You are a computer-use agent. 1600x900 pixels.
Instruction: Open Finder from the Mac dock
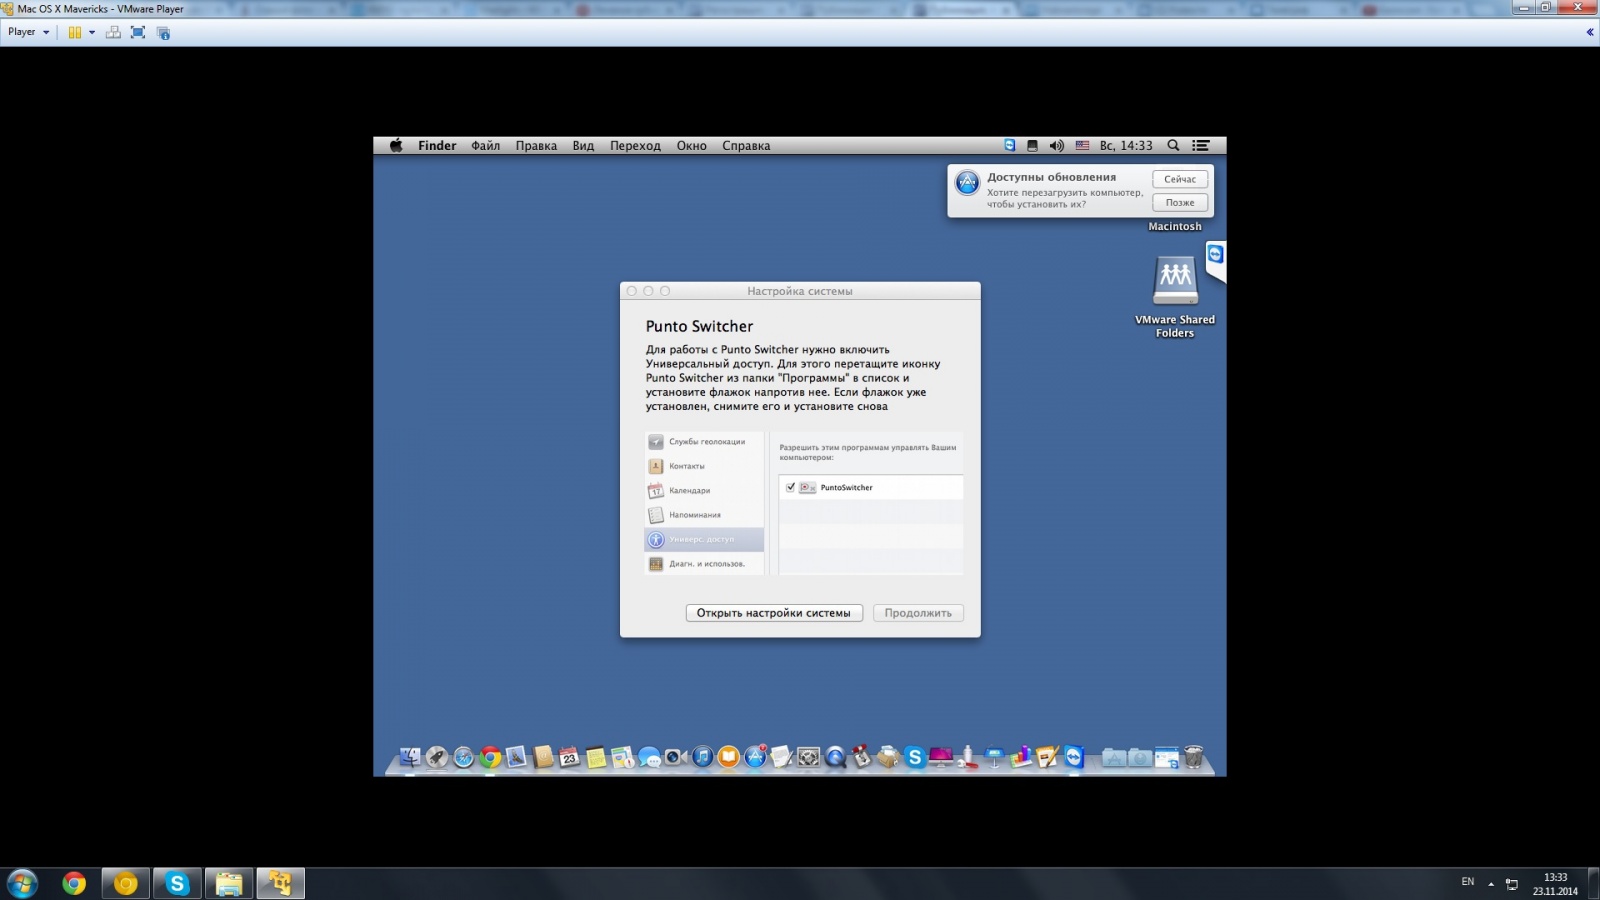coord(410,757)
